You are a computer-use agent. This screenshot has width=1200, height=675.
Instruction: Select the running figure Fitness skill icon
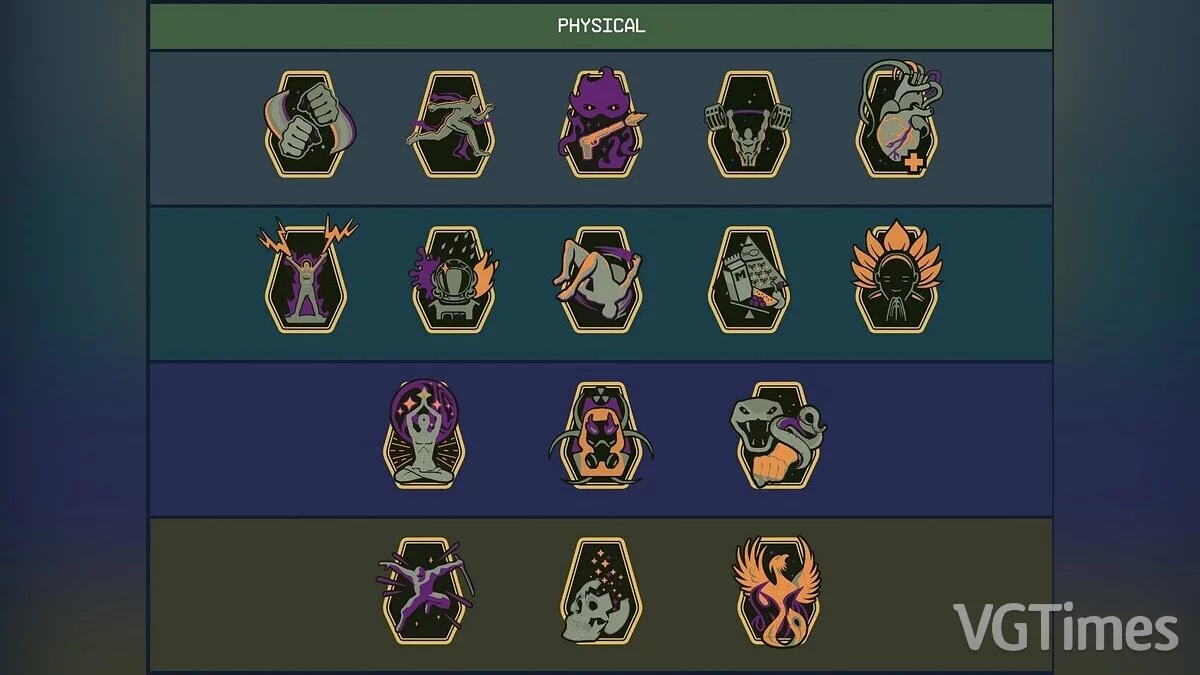point(453,125)
